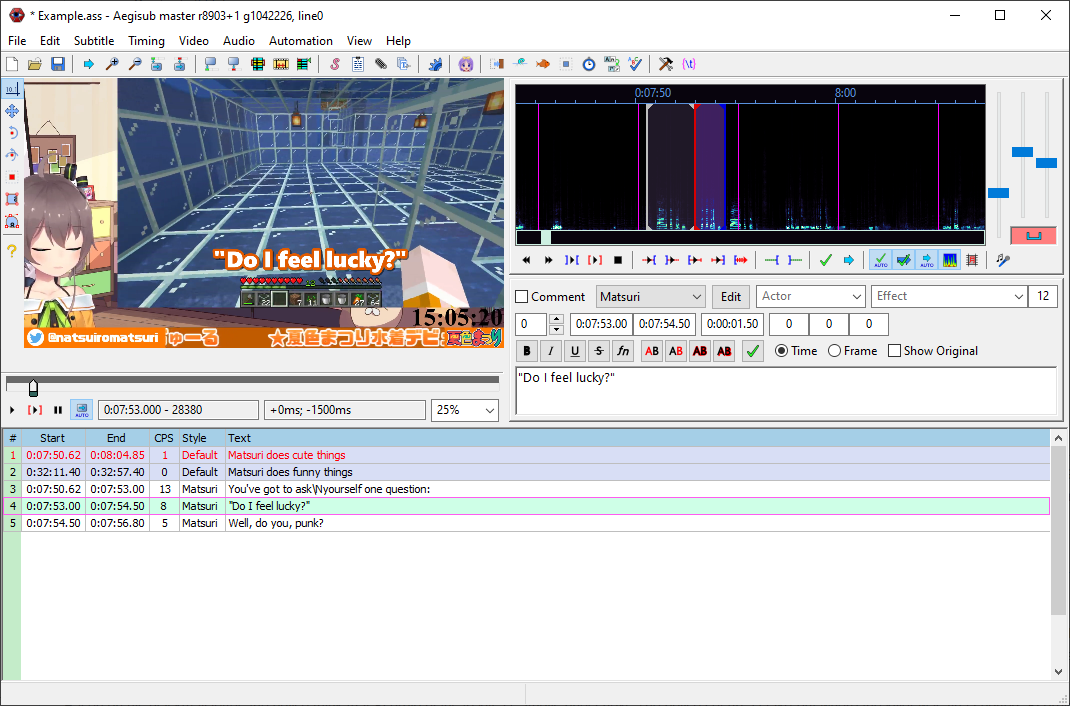Toggle karaoke mode microphone icon

[x=1003, y=260]
